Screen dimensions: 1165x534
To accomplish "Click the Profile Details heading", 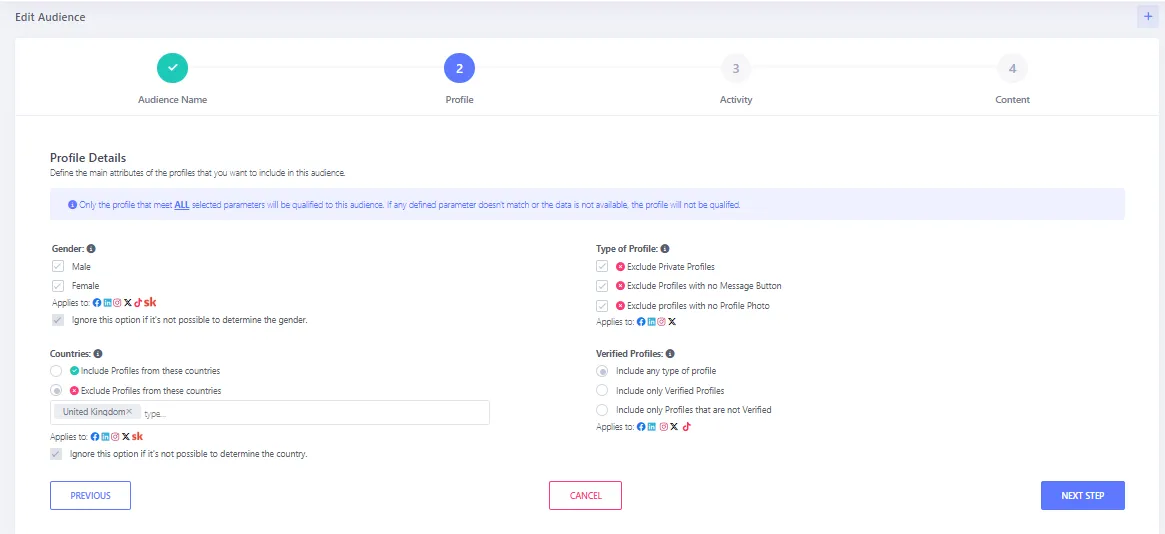I will tap(88, 157).
